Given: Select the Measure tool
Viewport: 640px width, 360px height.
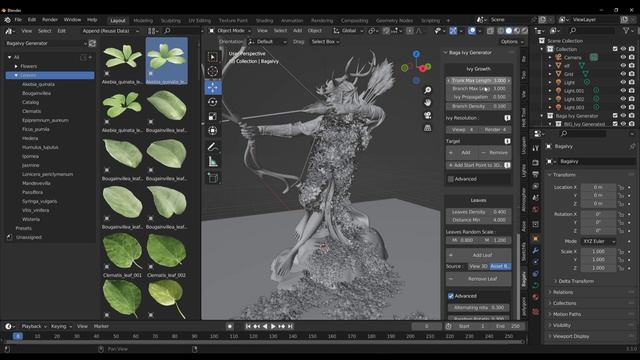Looking at the screenshot, I should [213, 162].
